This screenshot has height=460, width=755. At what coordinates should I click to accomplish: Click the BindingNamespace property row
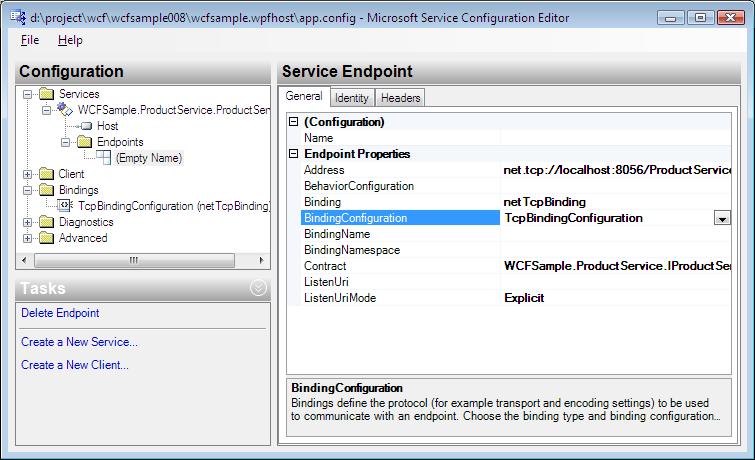pos(516,250)
